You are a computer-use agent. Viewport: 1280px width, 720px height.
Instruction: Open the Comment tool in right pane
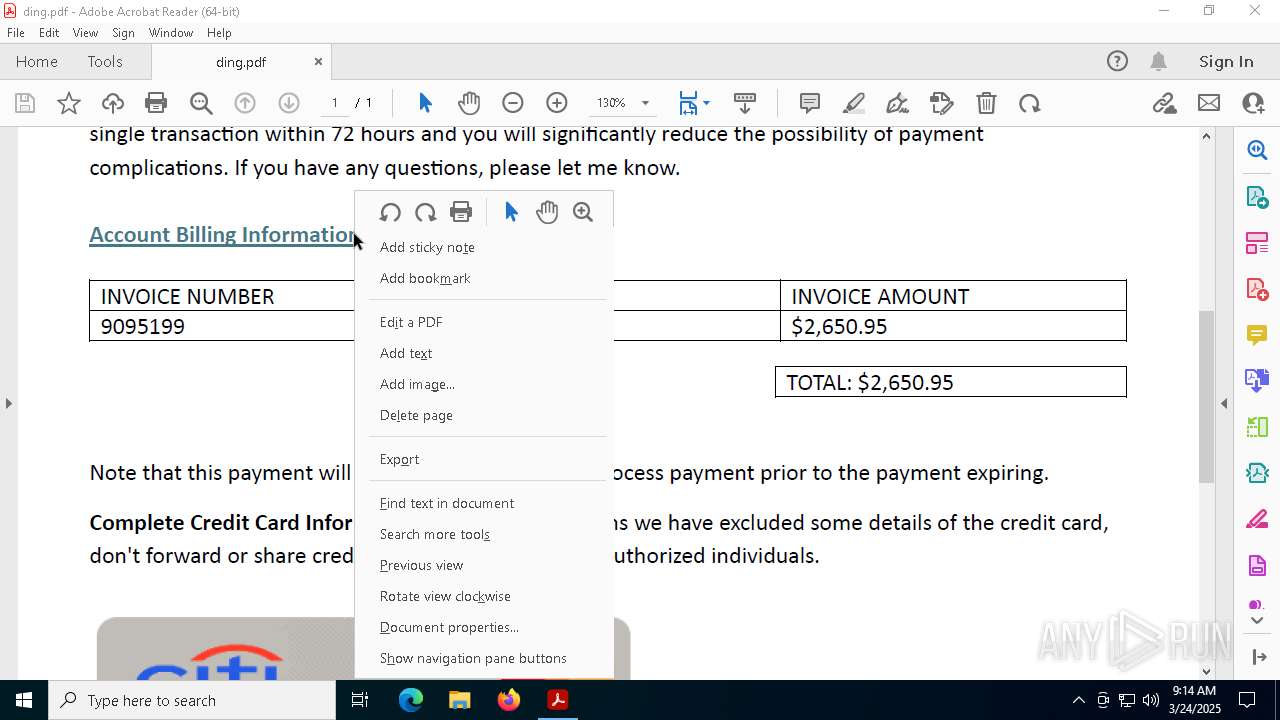point(1257,334)
